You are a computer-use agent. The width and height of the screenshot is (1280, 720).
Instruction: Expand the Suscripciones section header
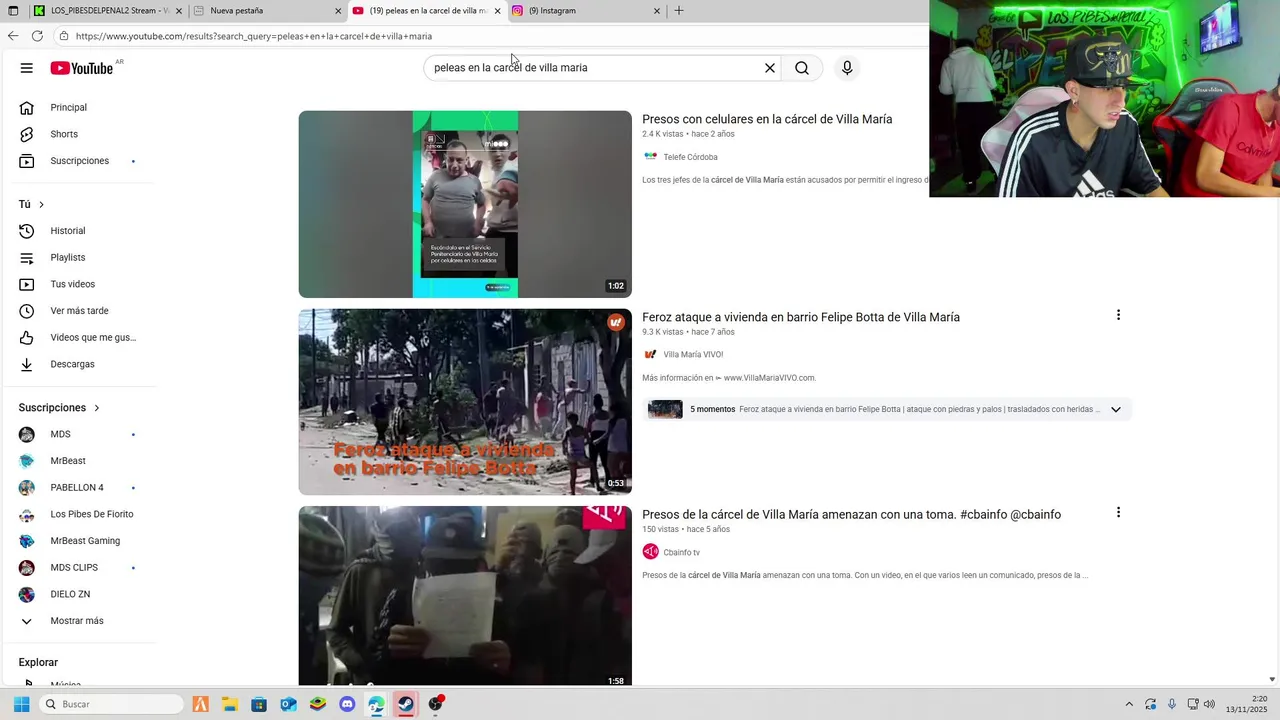click(60, 408)
